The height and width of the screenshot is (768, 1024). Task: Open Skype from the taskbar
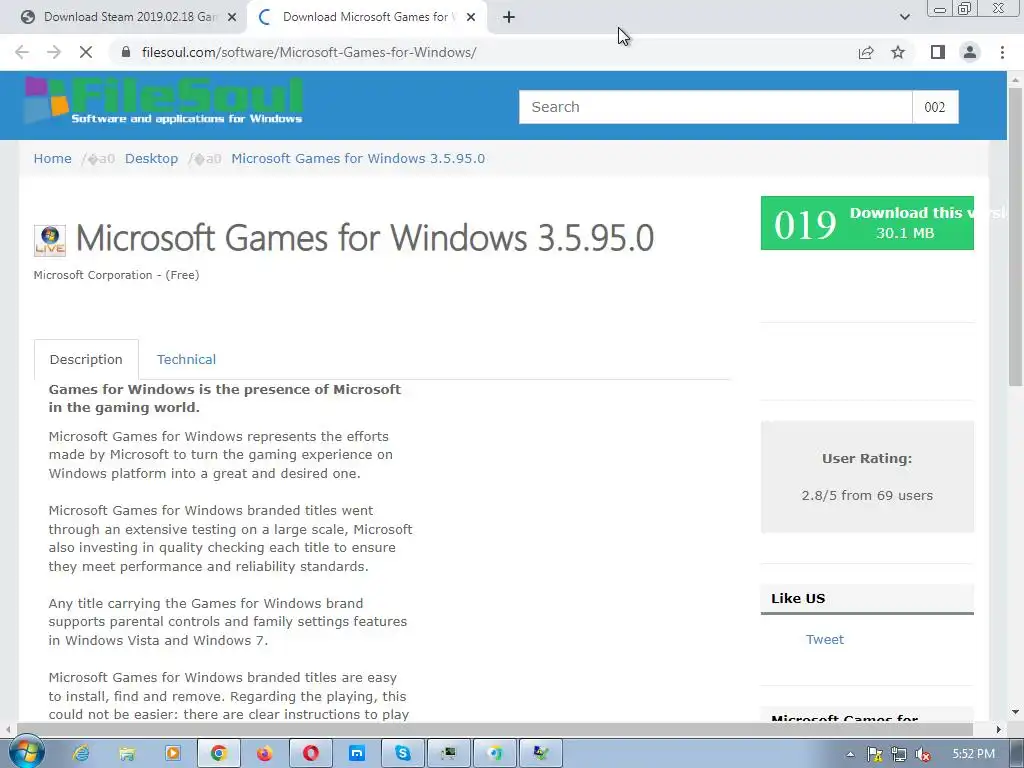point(403,753)
